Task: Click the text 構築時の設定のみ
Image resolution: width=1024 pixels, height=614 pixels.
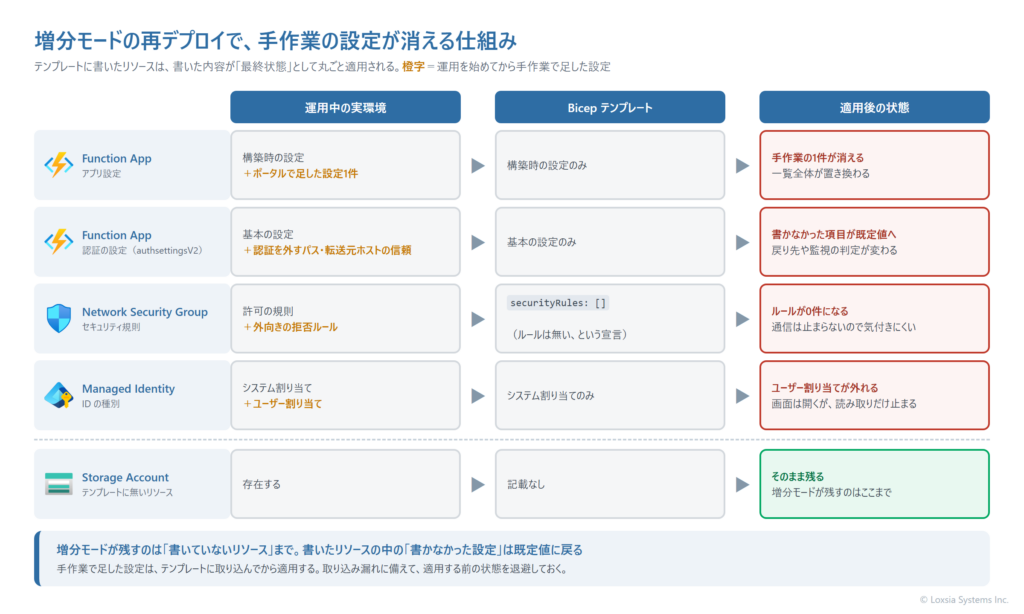Action: 547,165
